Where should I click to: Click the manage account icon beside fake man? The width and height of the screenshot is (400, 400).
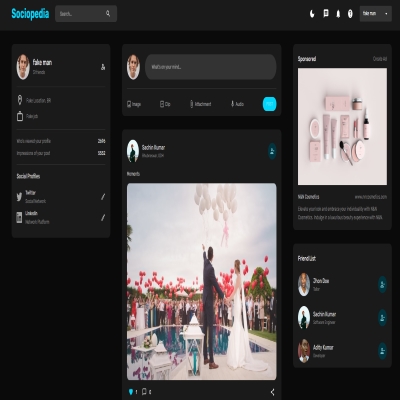(x=103, y=67)
